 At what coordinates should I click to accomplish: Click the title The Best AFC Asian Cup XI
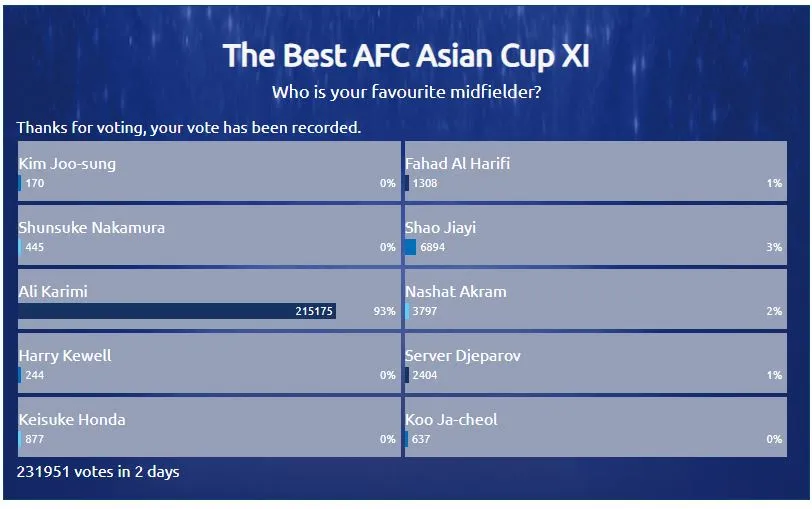tap(407, 56)
